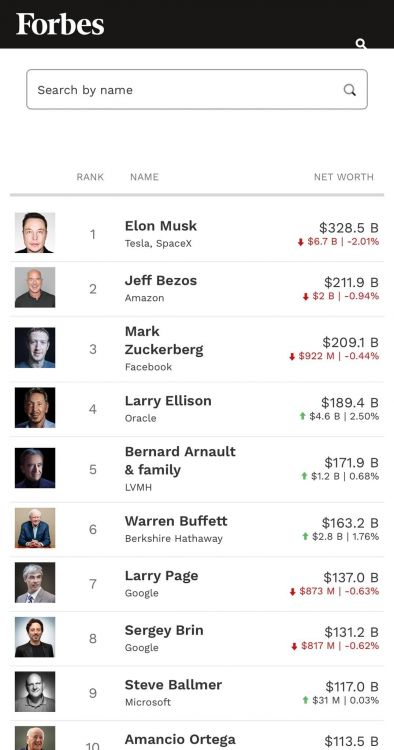
Task: Focus the Search by name field
Action: (x=197, y=89)
